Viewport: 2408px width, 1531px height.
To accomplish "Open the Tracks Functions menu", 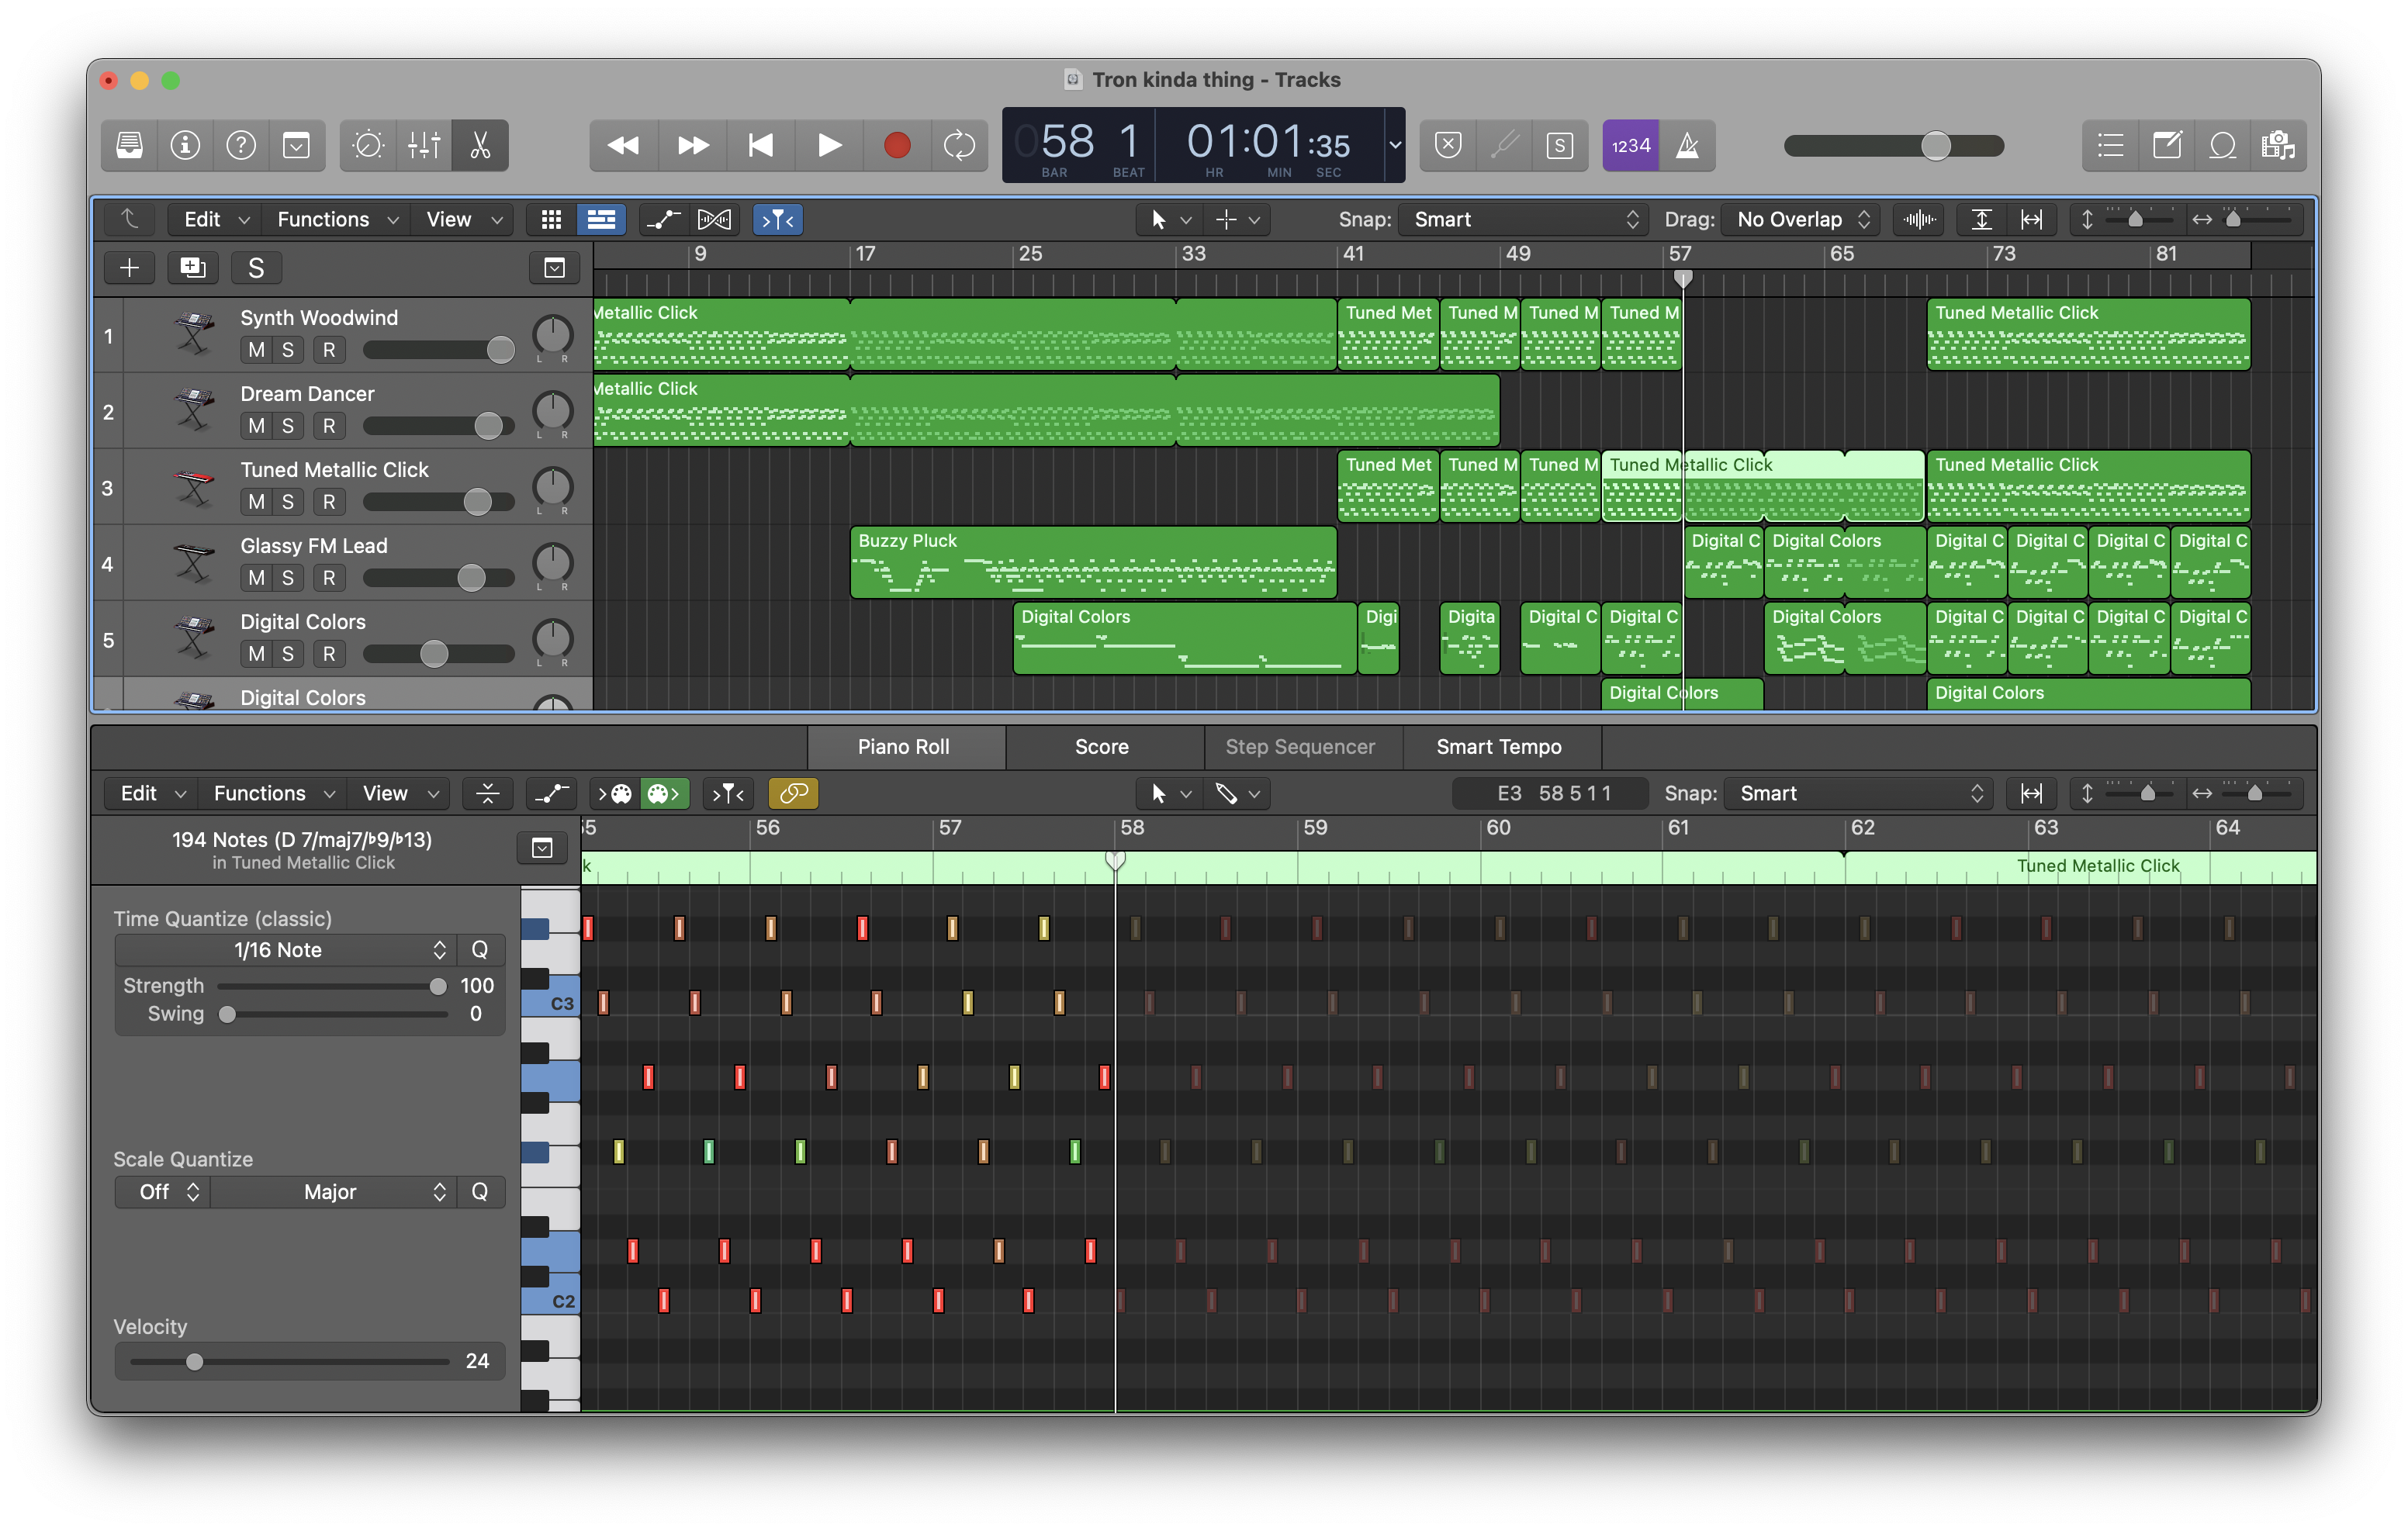I will pyautogui.click(x=337, y=219).
